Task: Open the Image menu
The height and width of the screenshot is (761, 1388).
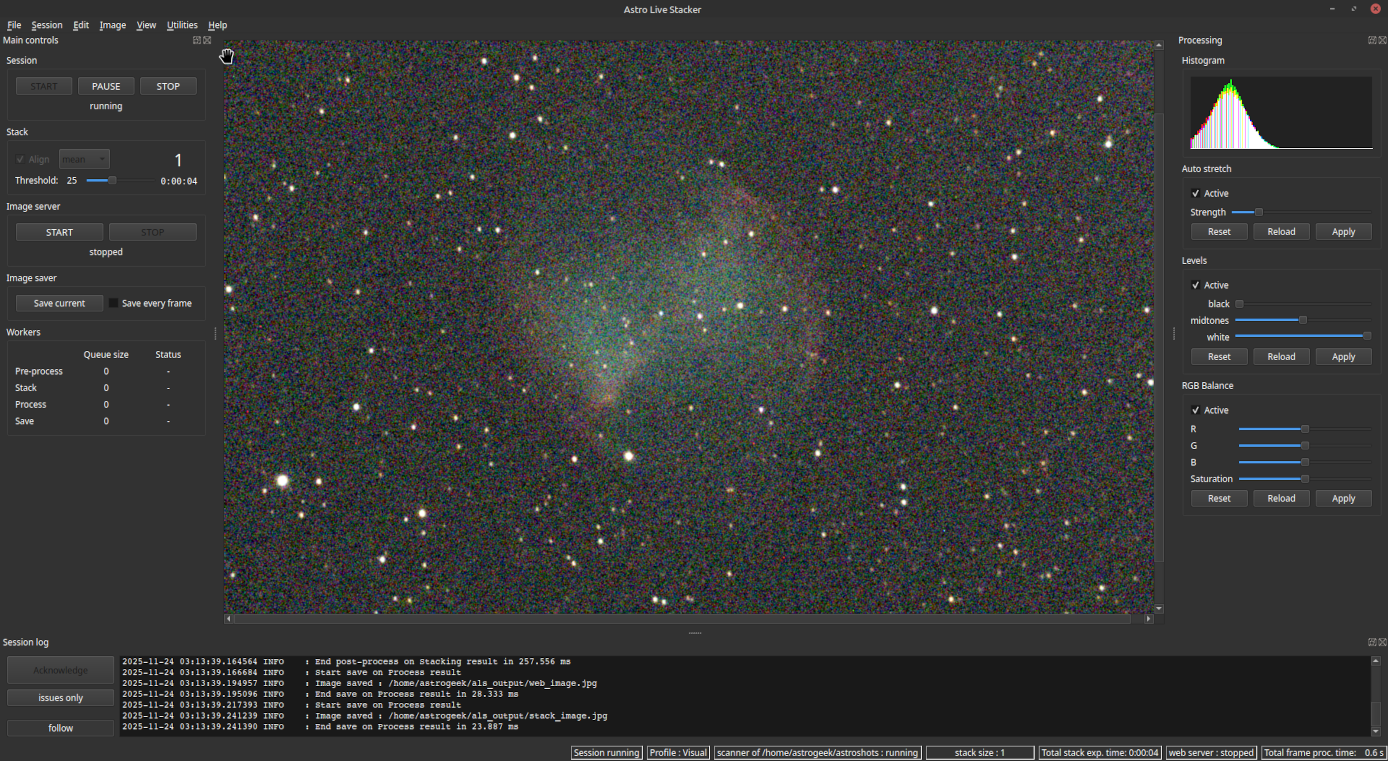Action: 112,25
